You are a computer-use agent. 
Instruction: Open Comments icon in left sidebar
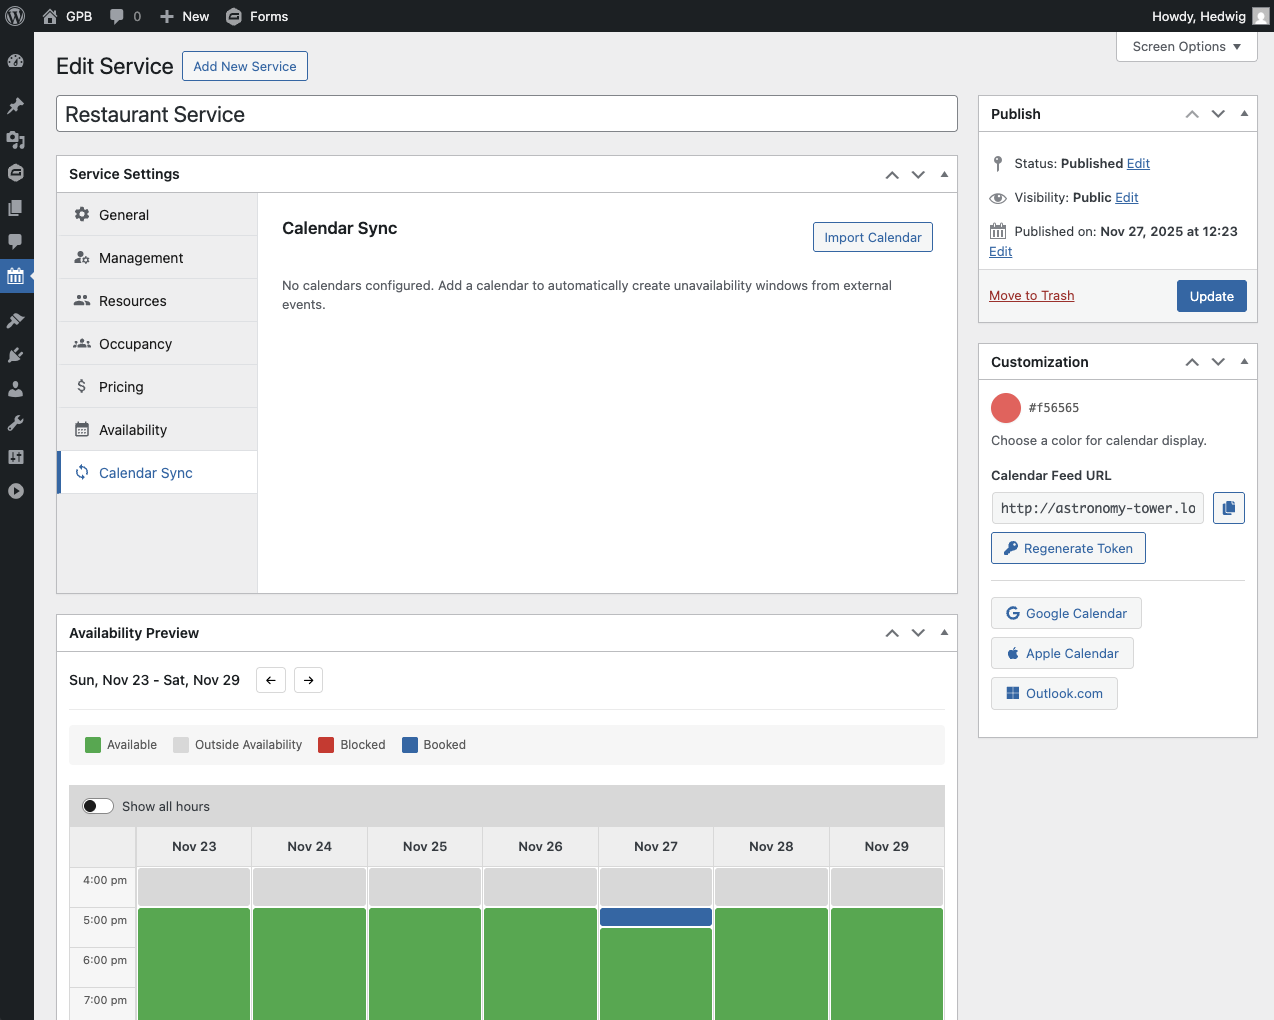pyautogui.click(x=16, y=241)
